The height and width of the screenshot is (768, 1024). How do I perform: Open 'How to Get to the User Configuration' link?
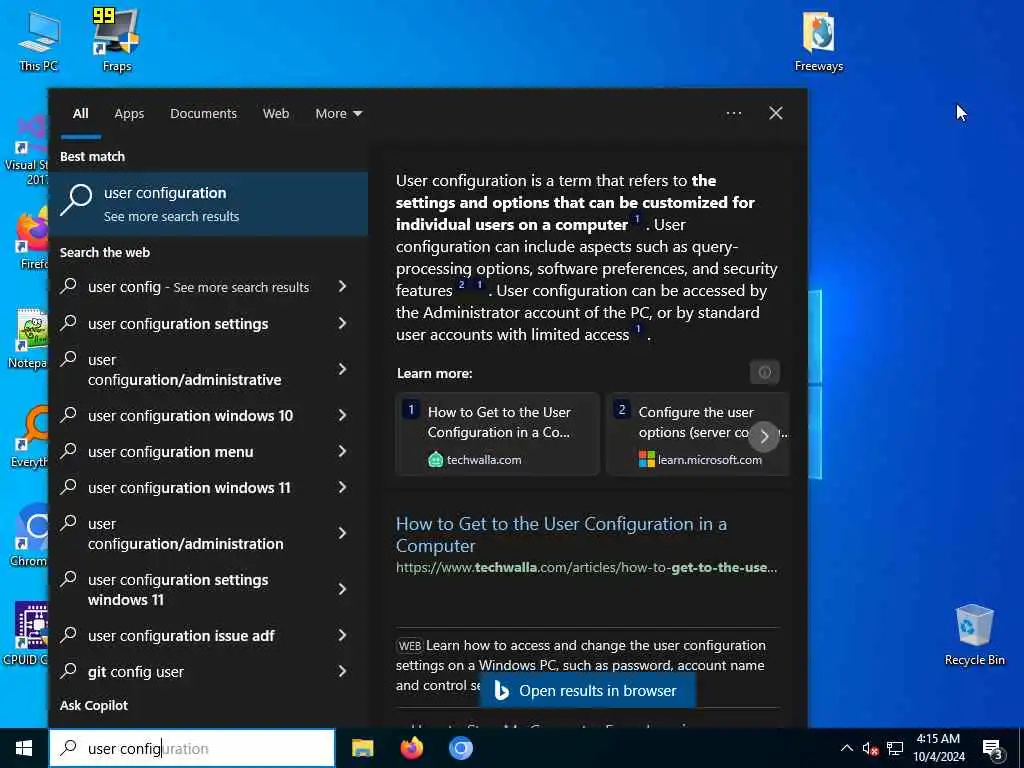[561, 534]
